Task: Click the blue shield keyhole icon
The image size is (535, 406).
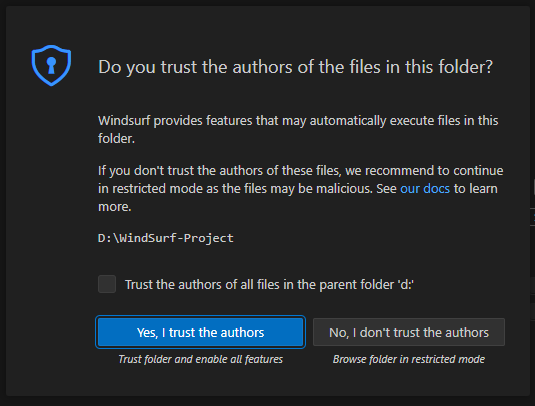Action: click(x=51, y=65)
